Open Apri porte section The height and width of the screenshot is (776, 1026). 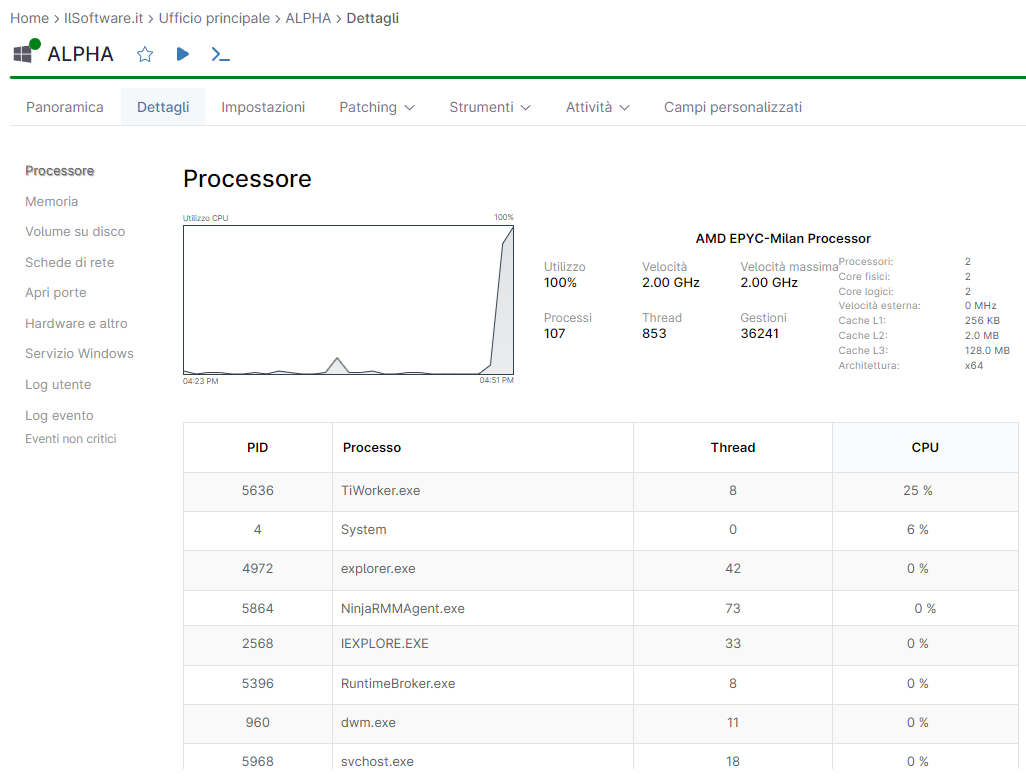click(56, 292)
